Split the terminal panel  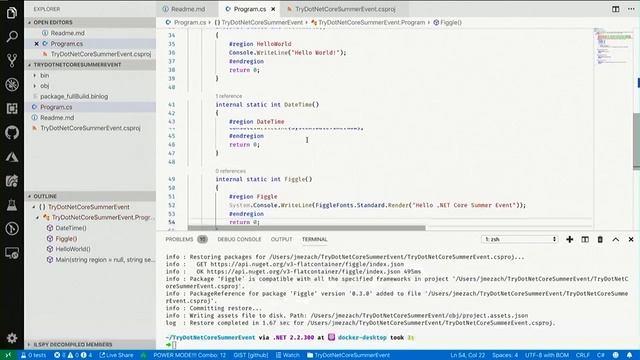[x=585, y=239]
